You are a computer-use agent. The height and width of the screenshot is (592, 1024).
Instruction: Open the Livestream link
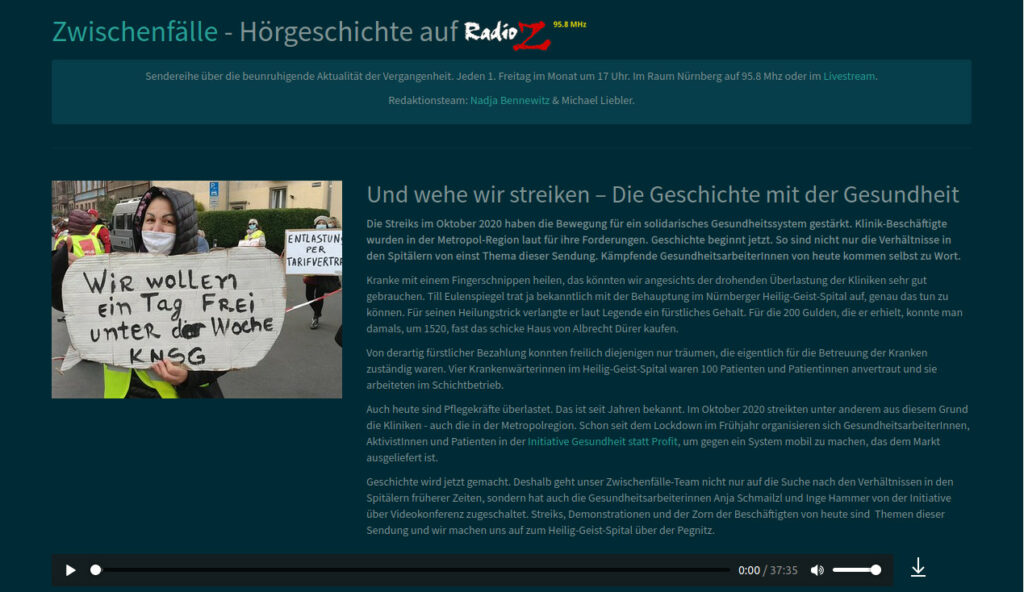pyautogui.click(x=849, y=76)
